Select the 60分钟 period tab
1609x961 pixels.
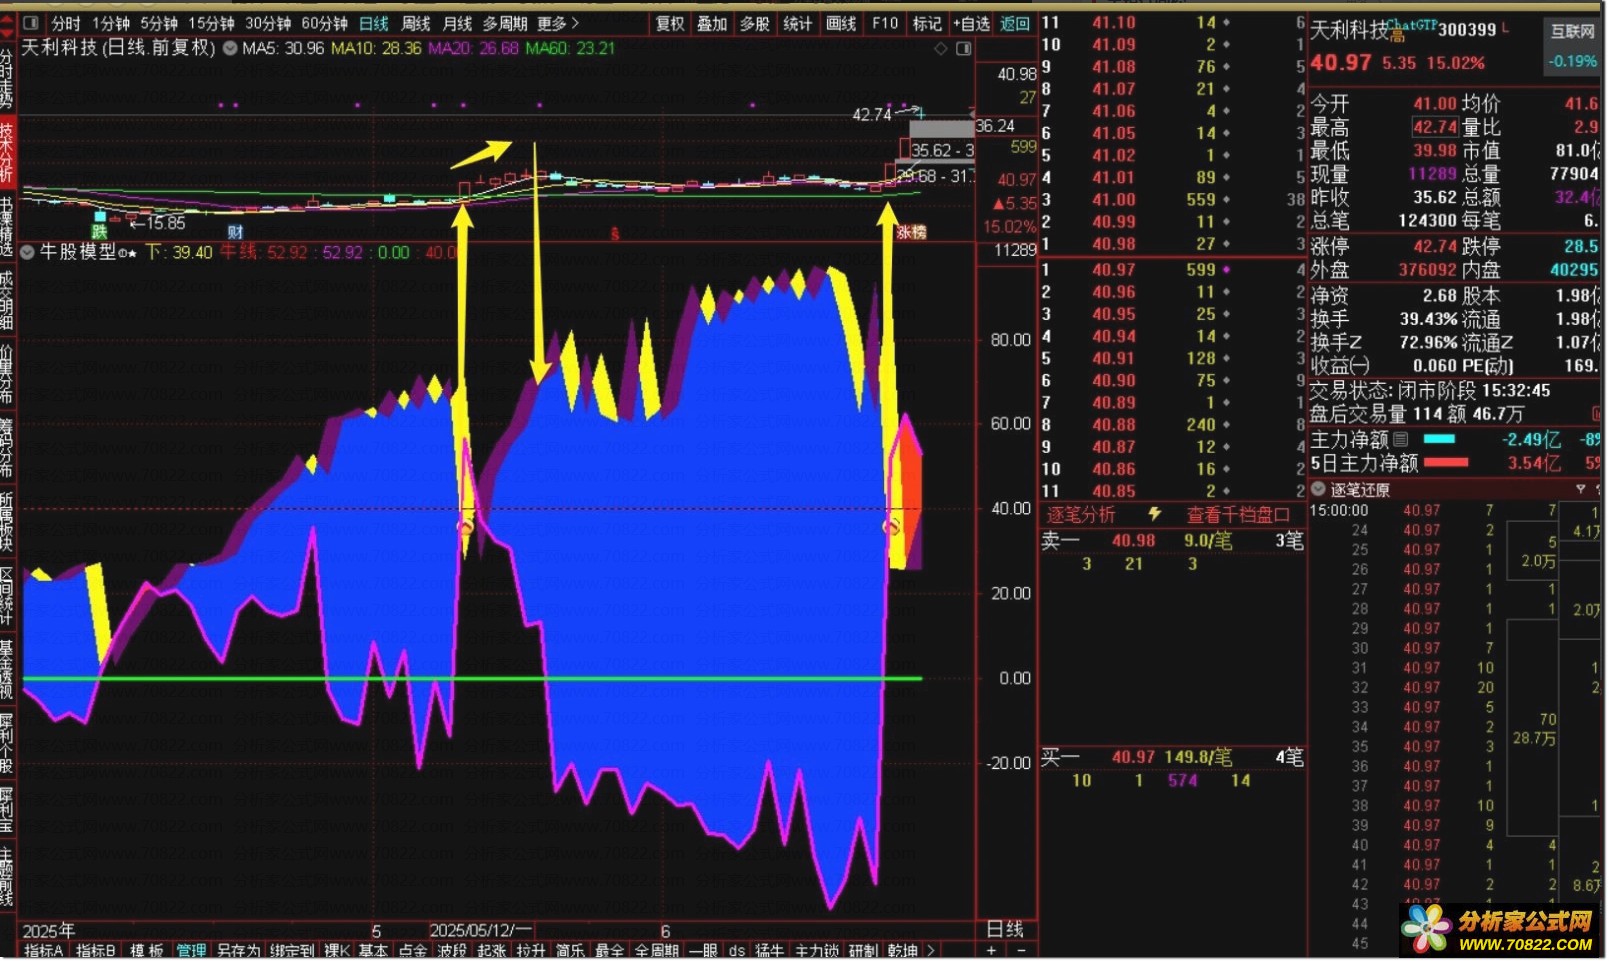pyautogui.click(x=324, y=23)
